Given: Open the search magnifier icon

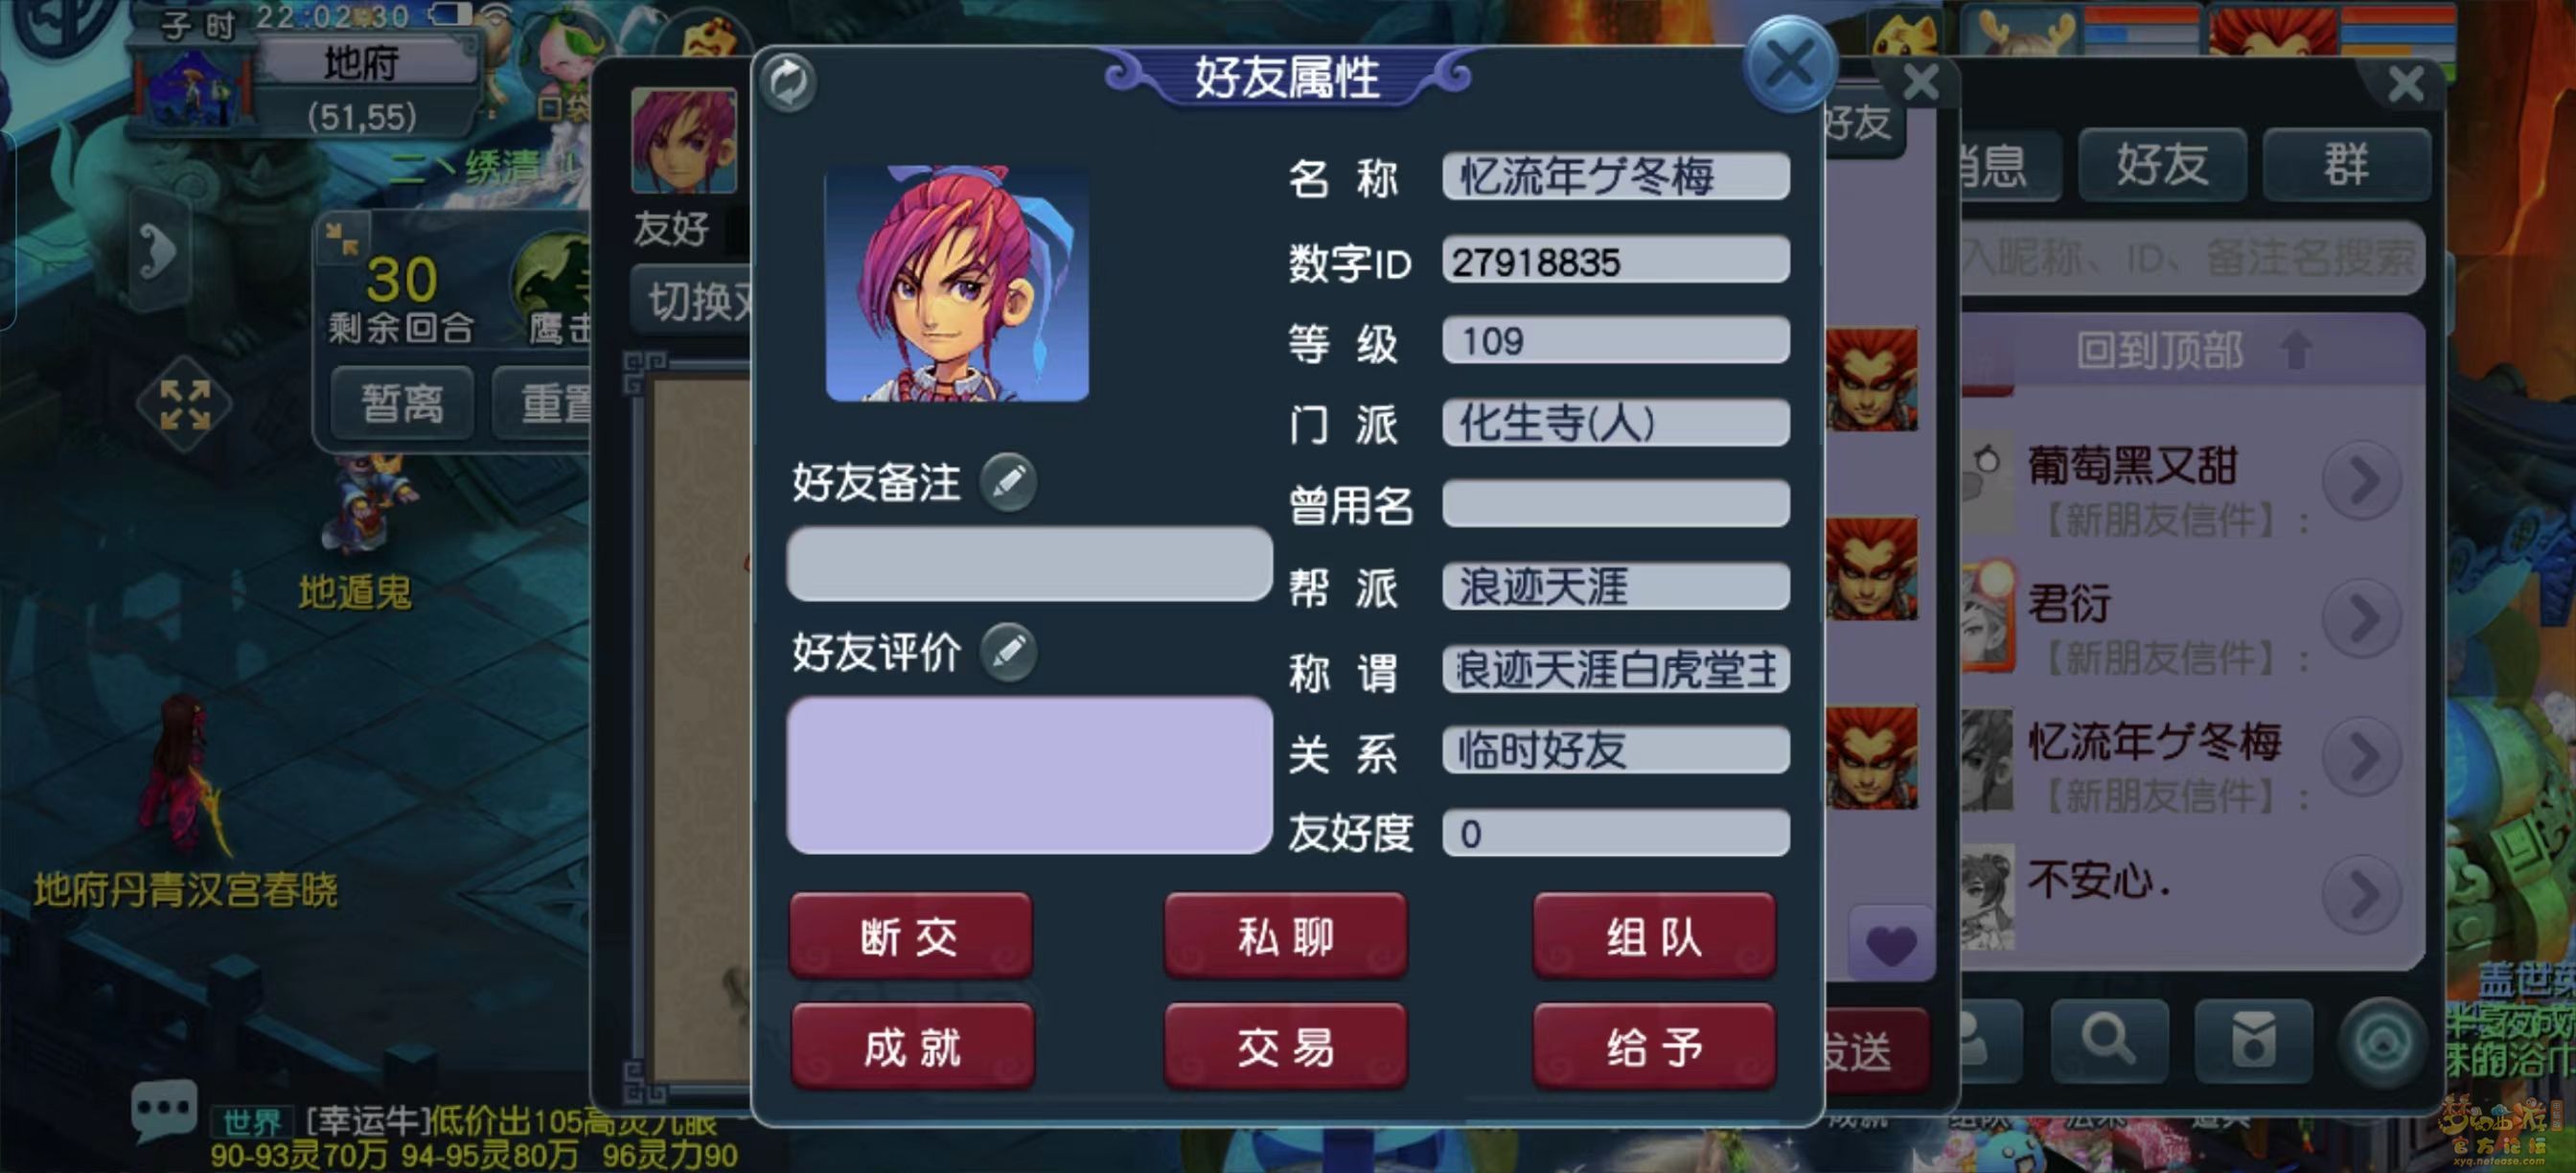Looking at the screenshot, I should [2109, 1040].
